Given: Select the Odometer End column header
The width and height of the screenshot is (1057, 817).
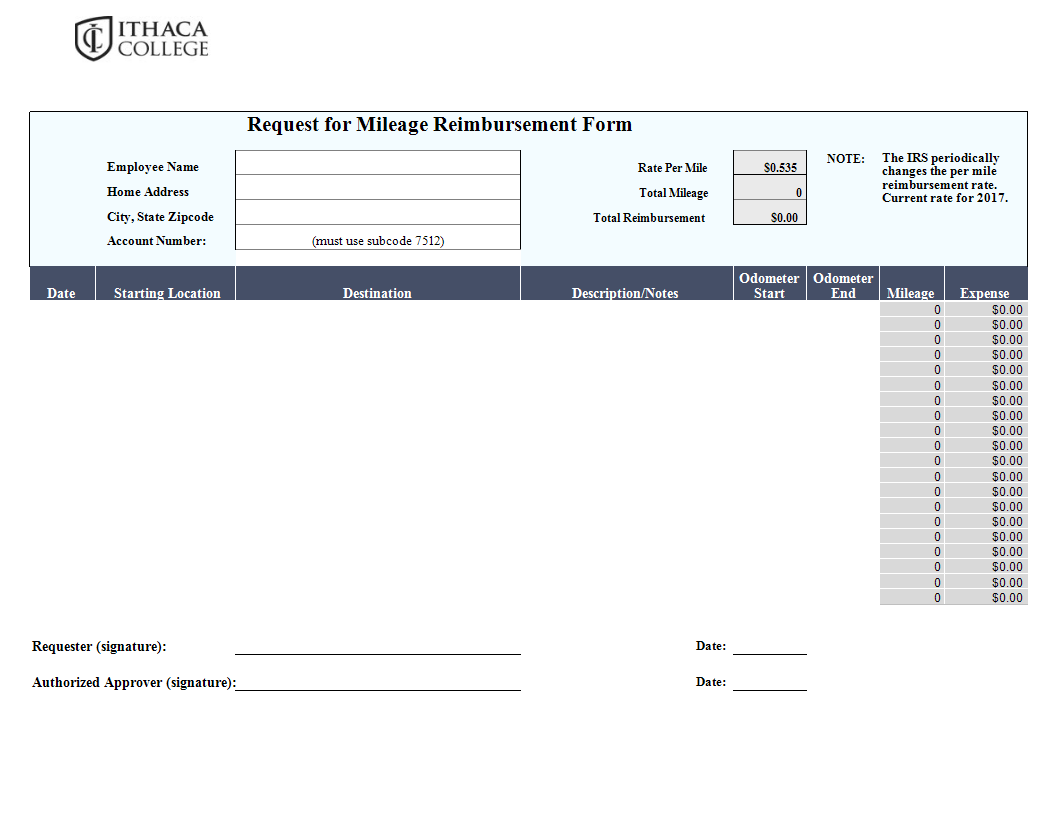Looking at the screenshot, I should tap(843, 285).
